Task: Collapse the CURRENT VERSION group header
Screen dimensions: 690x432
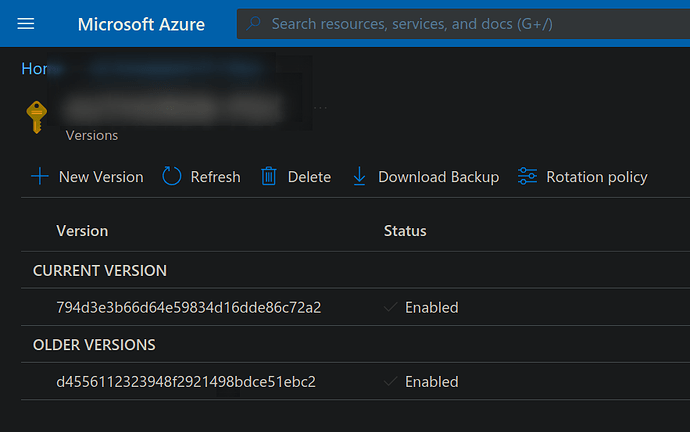Action: [x=100, y=271]
